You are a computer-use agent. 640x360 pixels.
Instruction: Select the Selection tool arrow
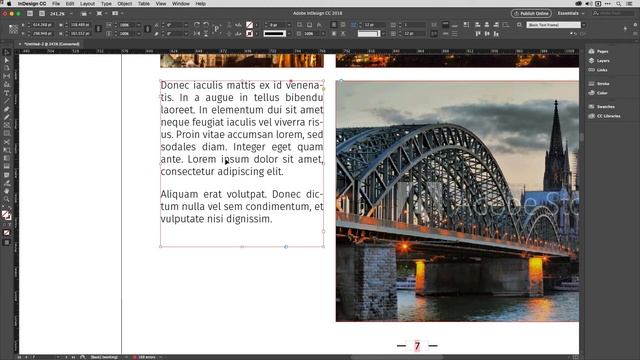pyautogui.click(x=7, y=52)
